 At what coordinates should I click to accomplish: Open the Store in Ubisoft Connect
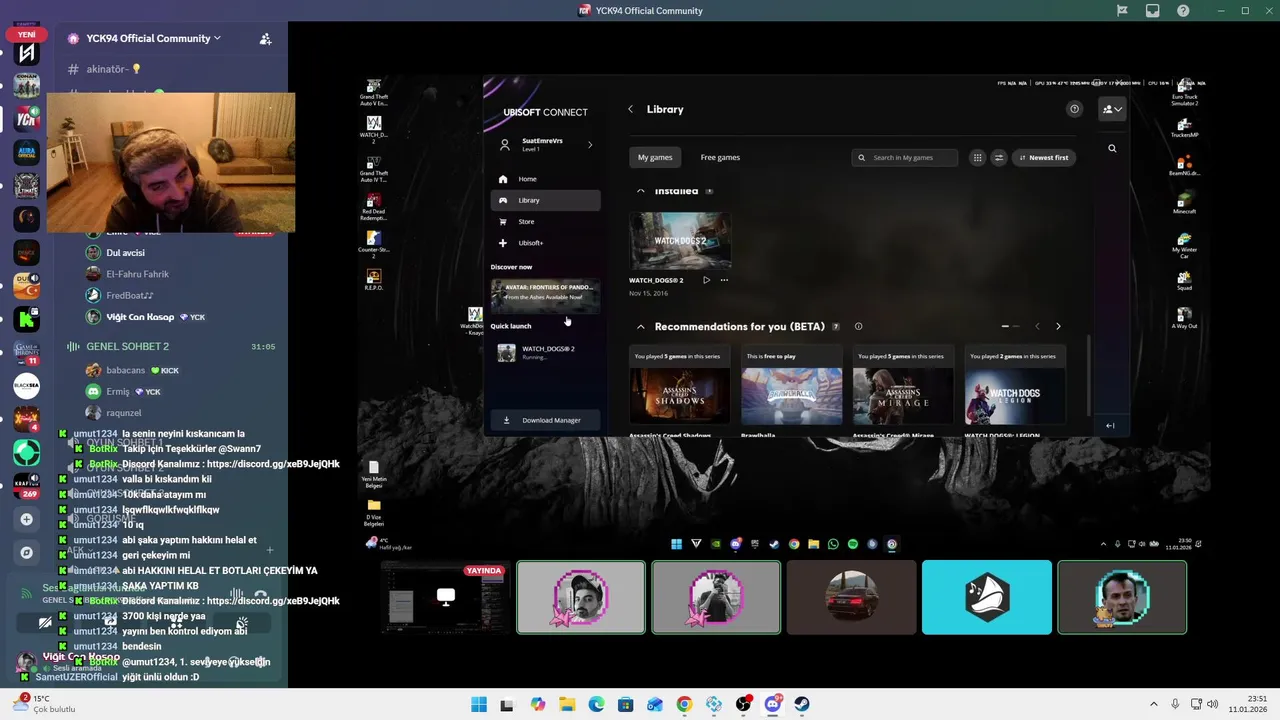click(545, 221)
